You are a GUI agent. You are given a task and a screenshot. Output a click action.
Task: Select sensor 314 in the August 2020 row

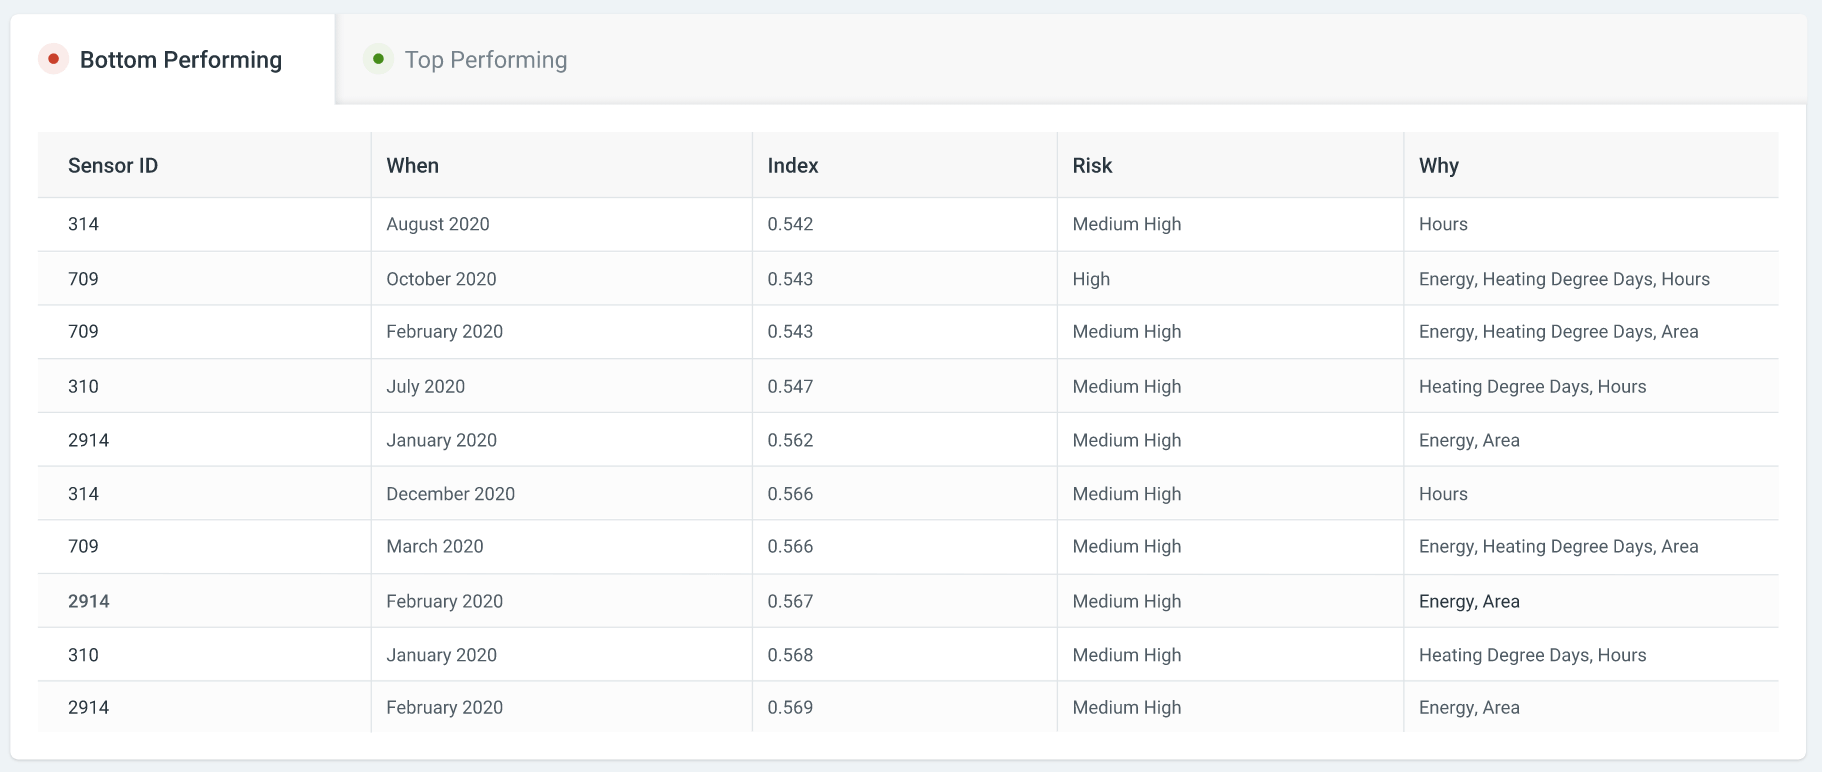pyautogui.click(x=83, y=224)
